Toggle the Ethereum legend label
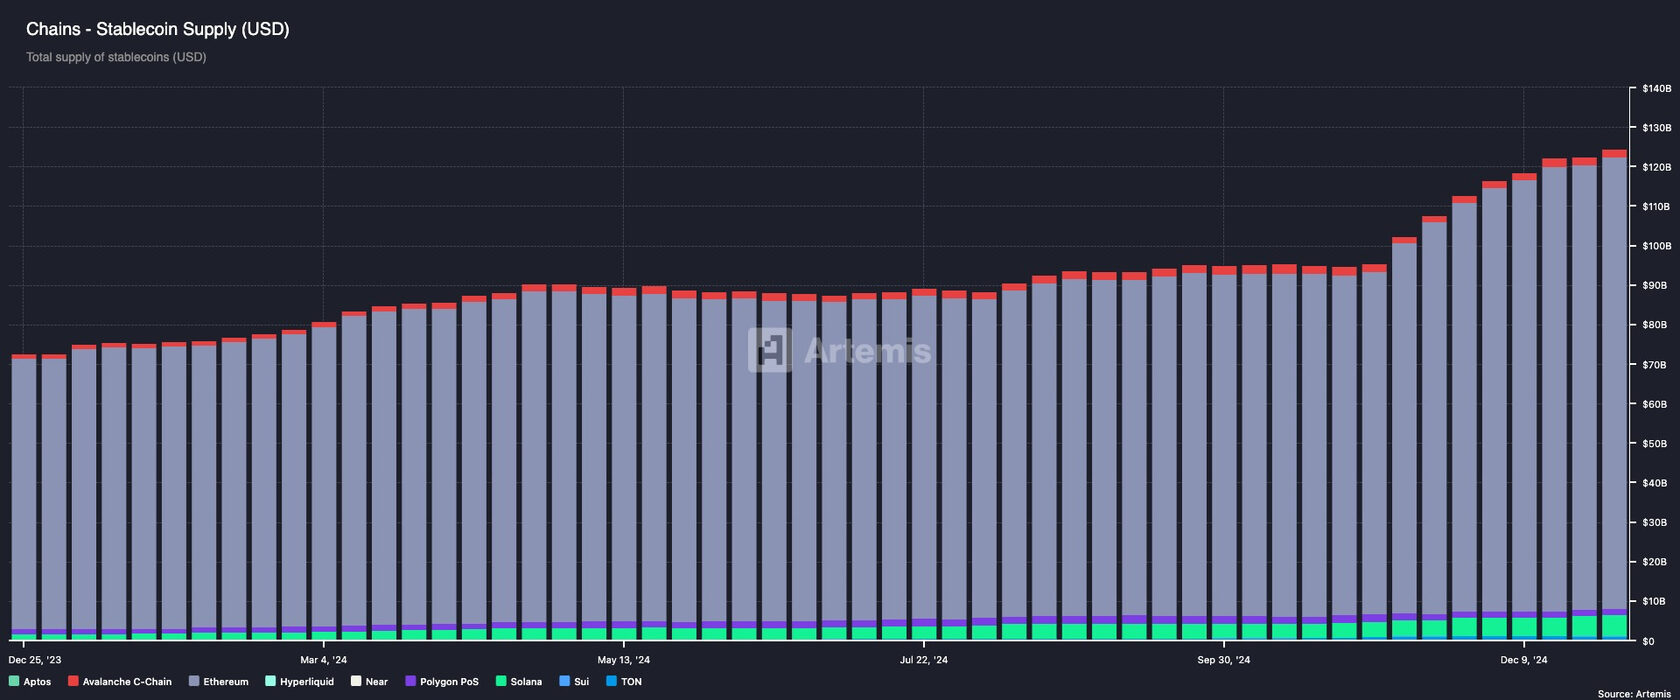 [x=226, y=682]
